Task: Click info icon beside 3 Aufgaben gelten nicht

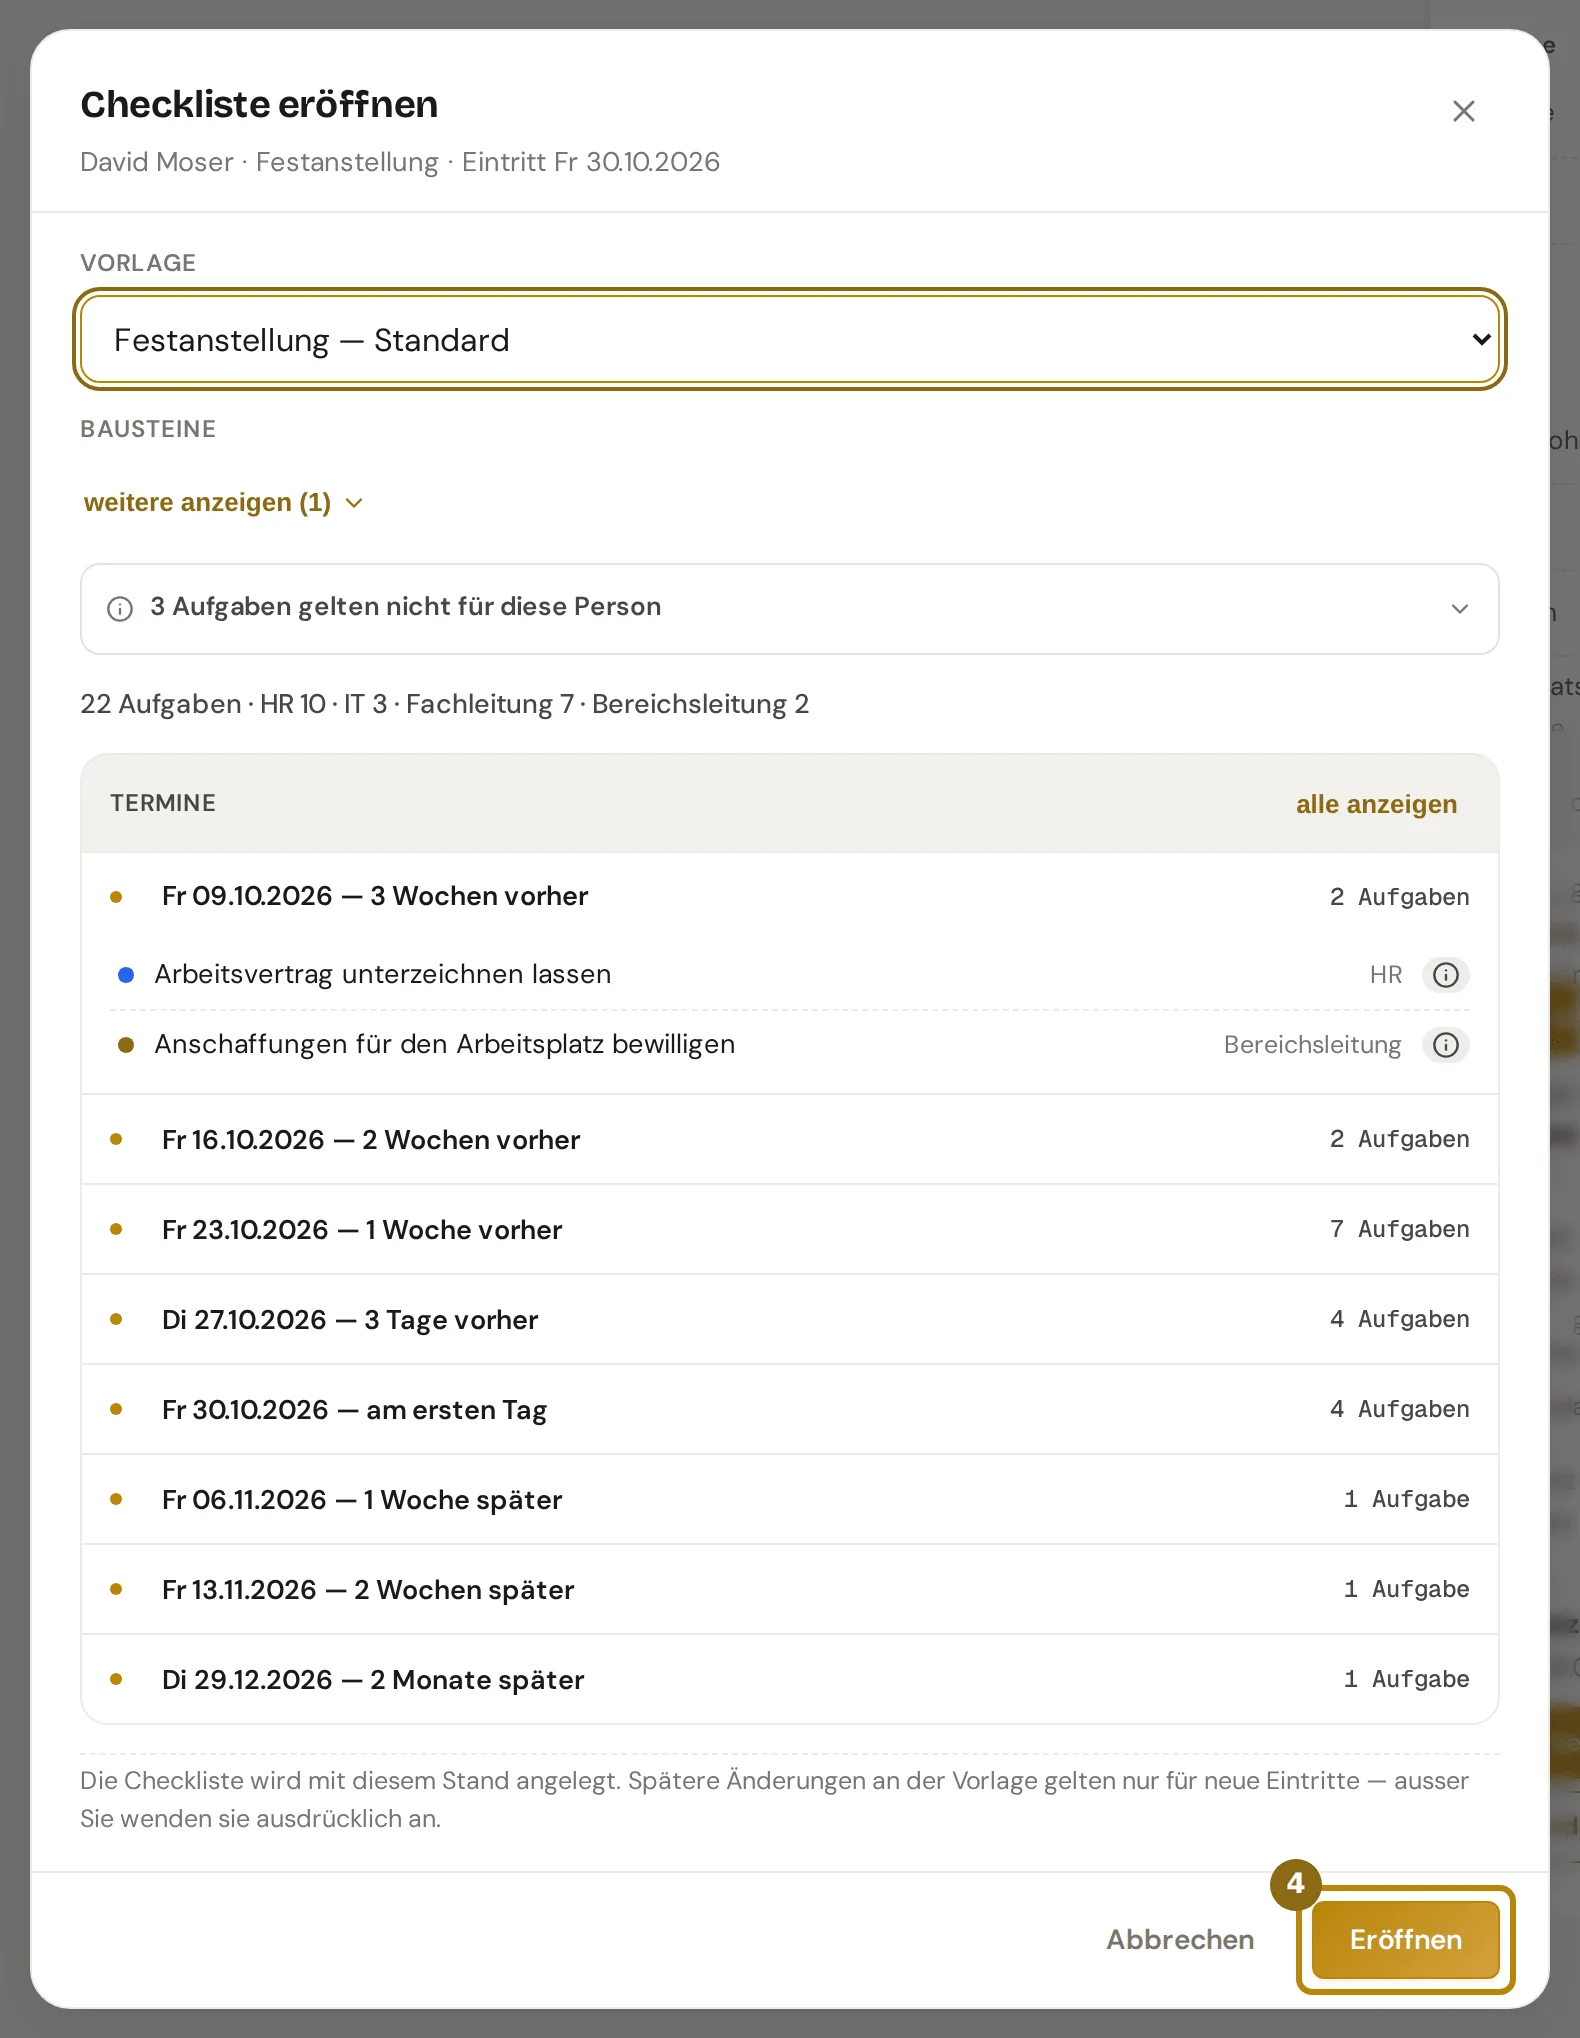Action: [120, 608]
